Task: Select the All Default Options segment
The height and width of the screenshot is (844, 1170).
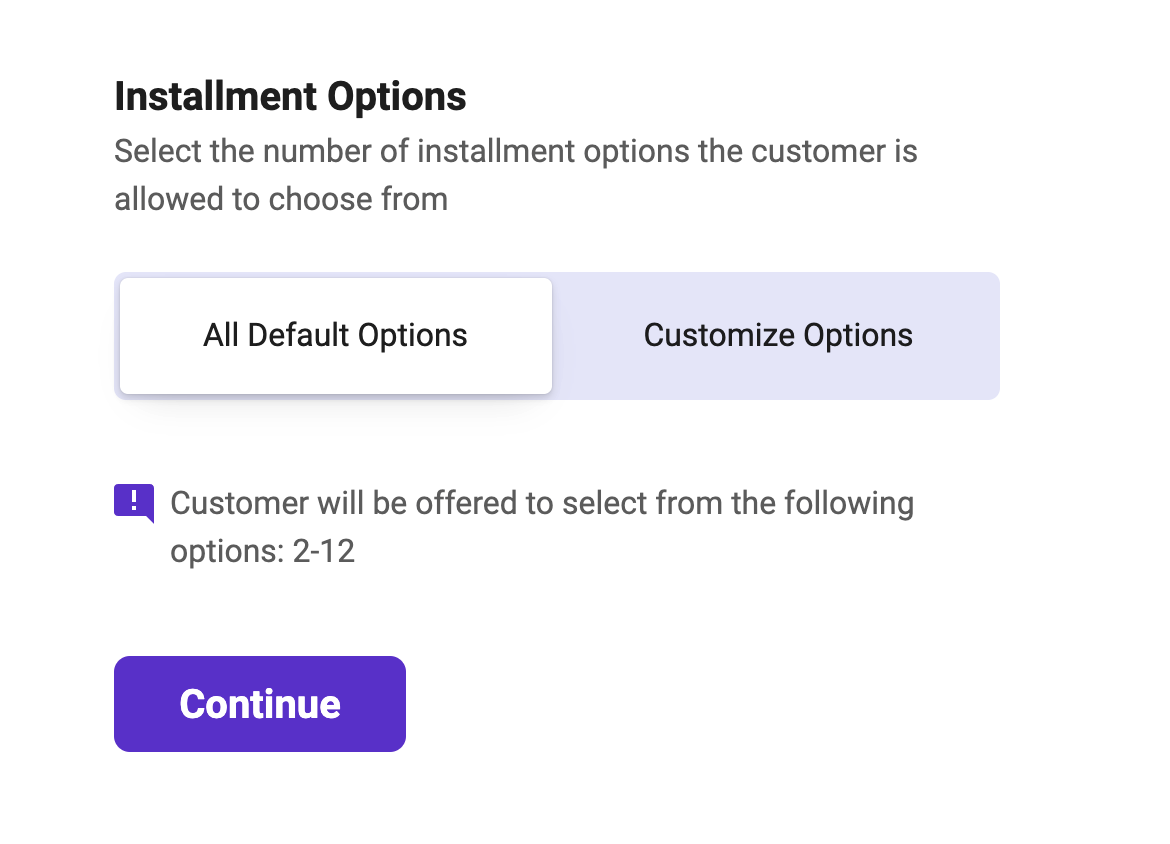Action: [x=336, y=336]
